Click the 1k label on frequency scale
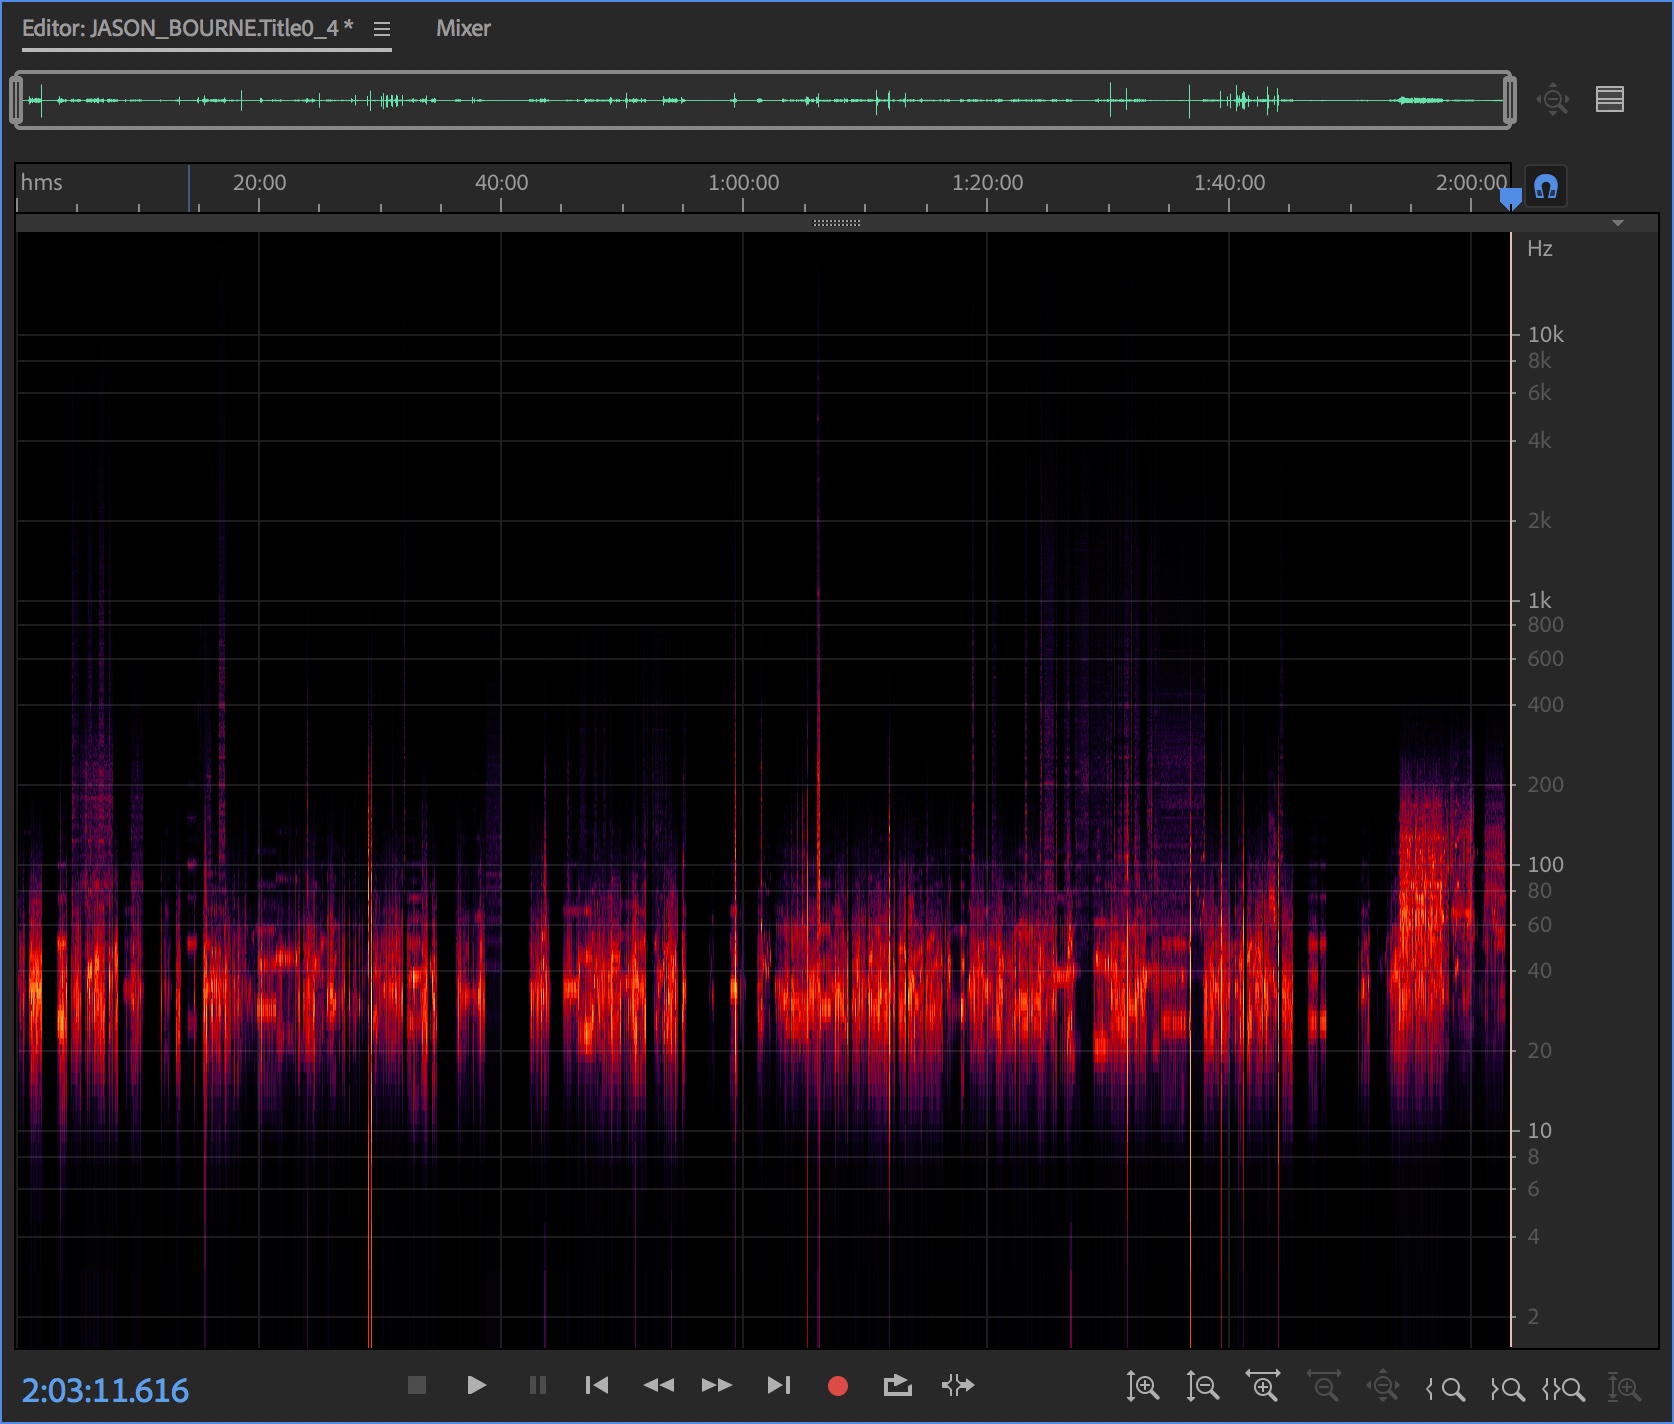The image size is (1674, 1424). (x=1539, y=600)
